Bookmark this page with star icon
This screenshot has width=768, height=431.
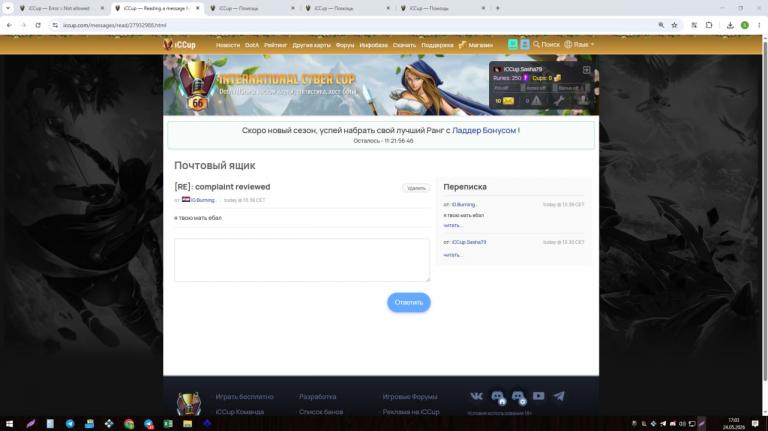(x=674, y=25)
